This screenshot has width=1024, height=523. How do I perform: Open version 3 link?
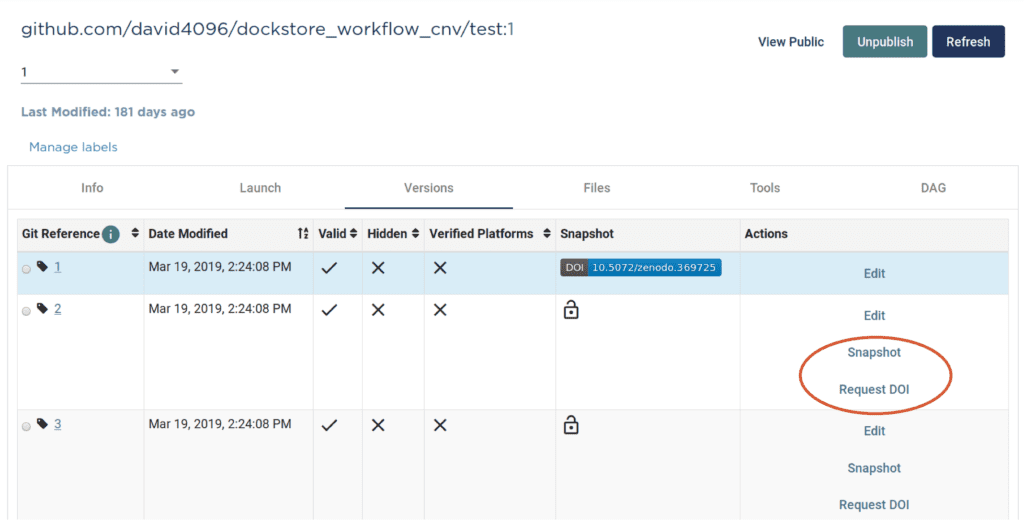[57, 424]
